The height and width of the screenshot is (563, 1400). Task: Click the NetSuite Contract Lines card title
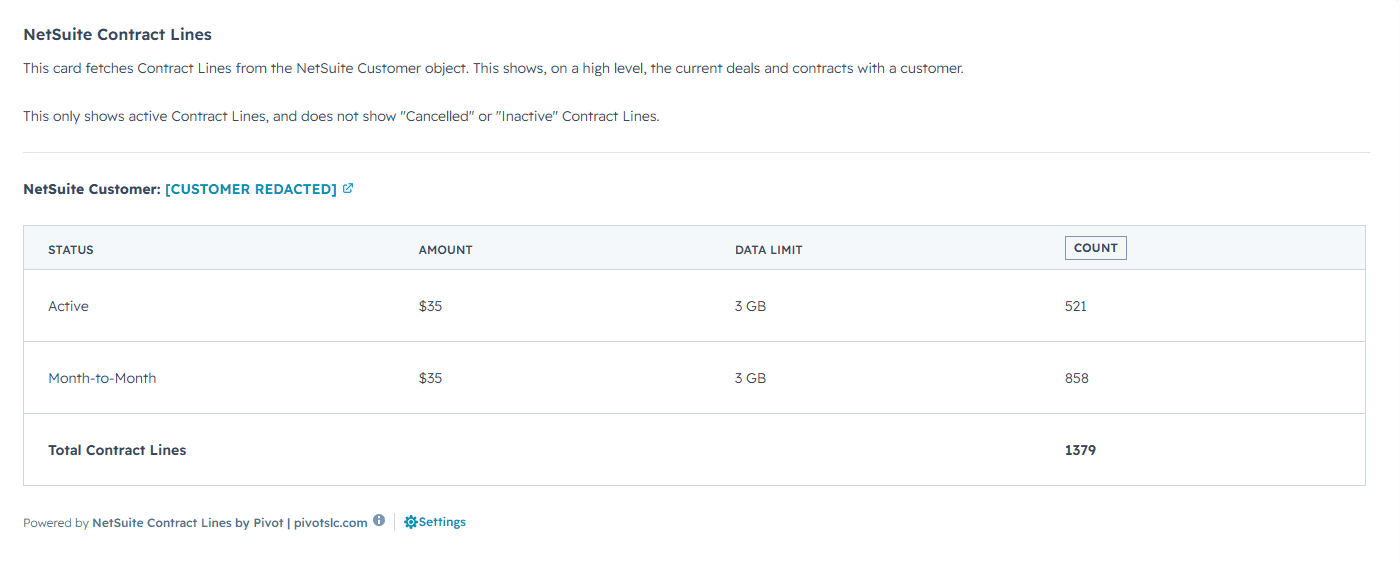tap(117, 35)
